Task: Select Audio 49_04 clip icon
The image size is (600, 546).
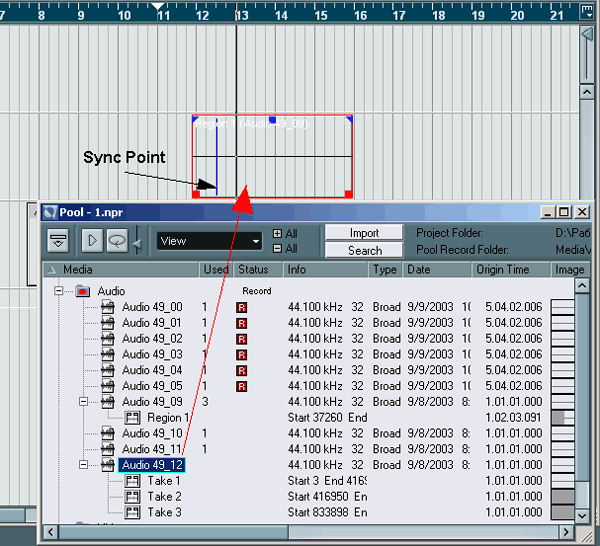Action: click(108, 370)
